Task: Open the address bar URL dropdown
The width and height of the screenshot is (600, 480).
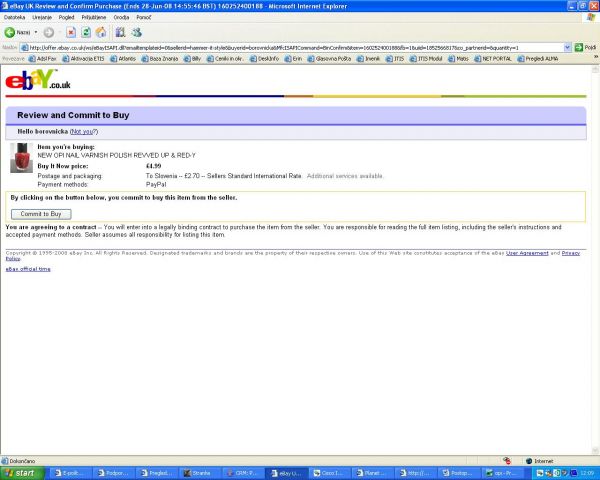Action: click(567, 47)
